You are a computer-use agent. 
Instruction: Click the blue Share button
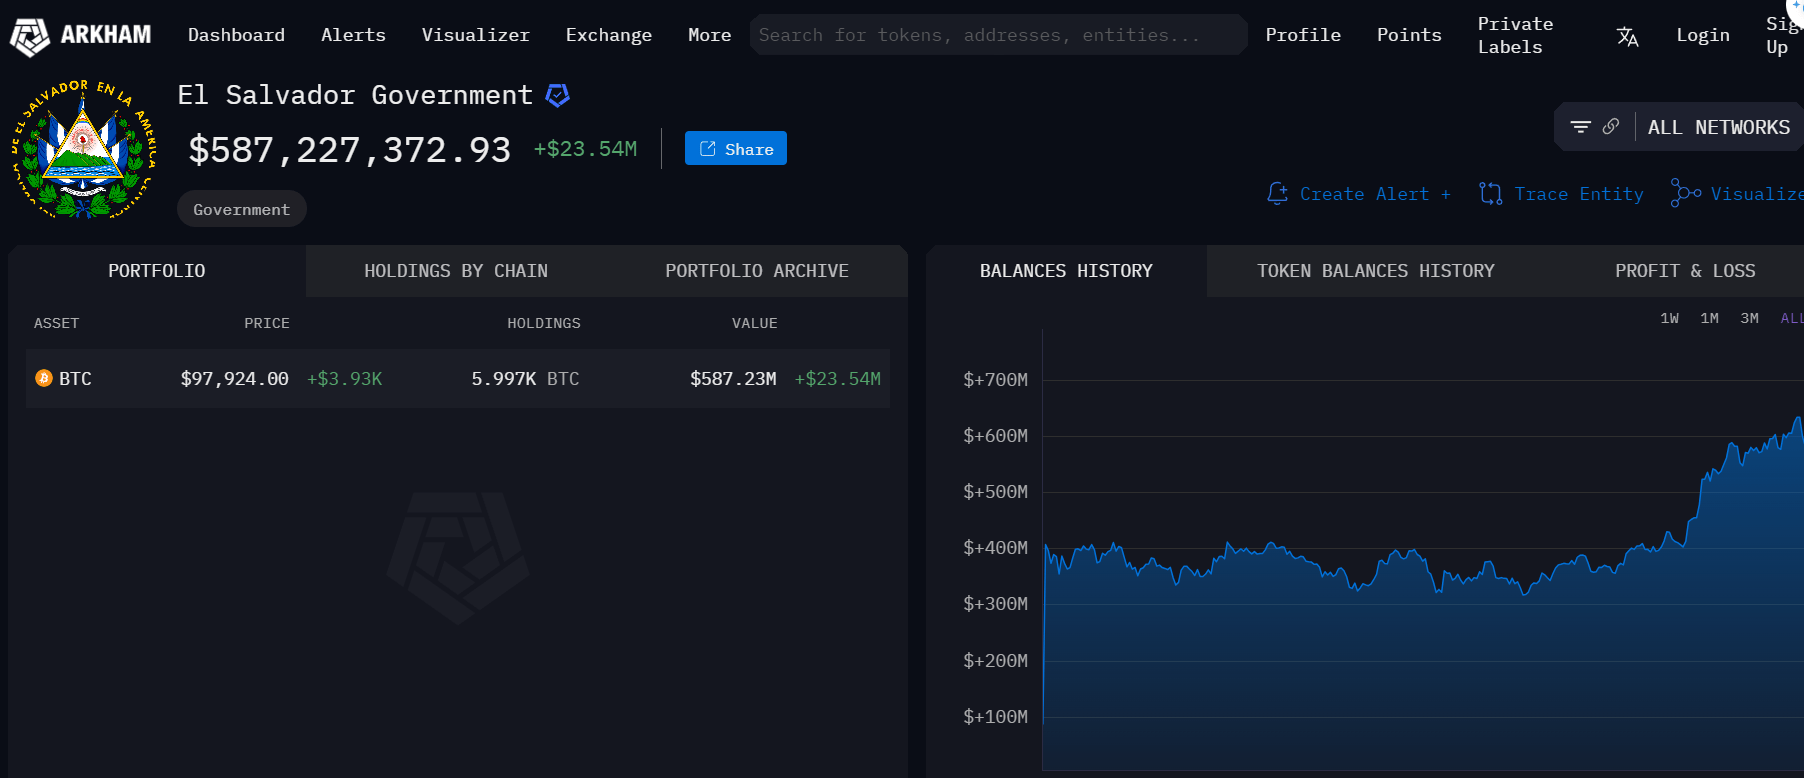[736, 148]
